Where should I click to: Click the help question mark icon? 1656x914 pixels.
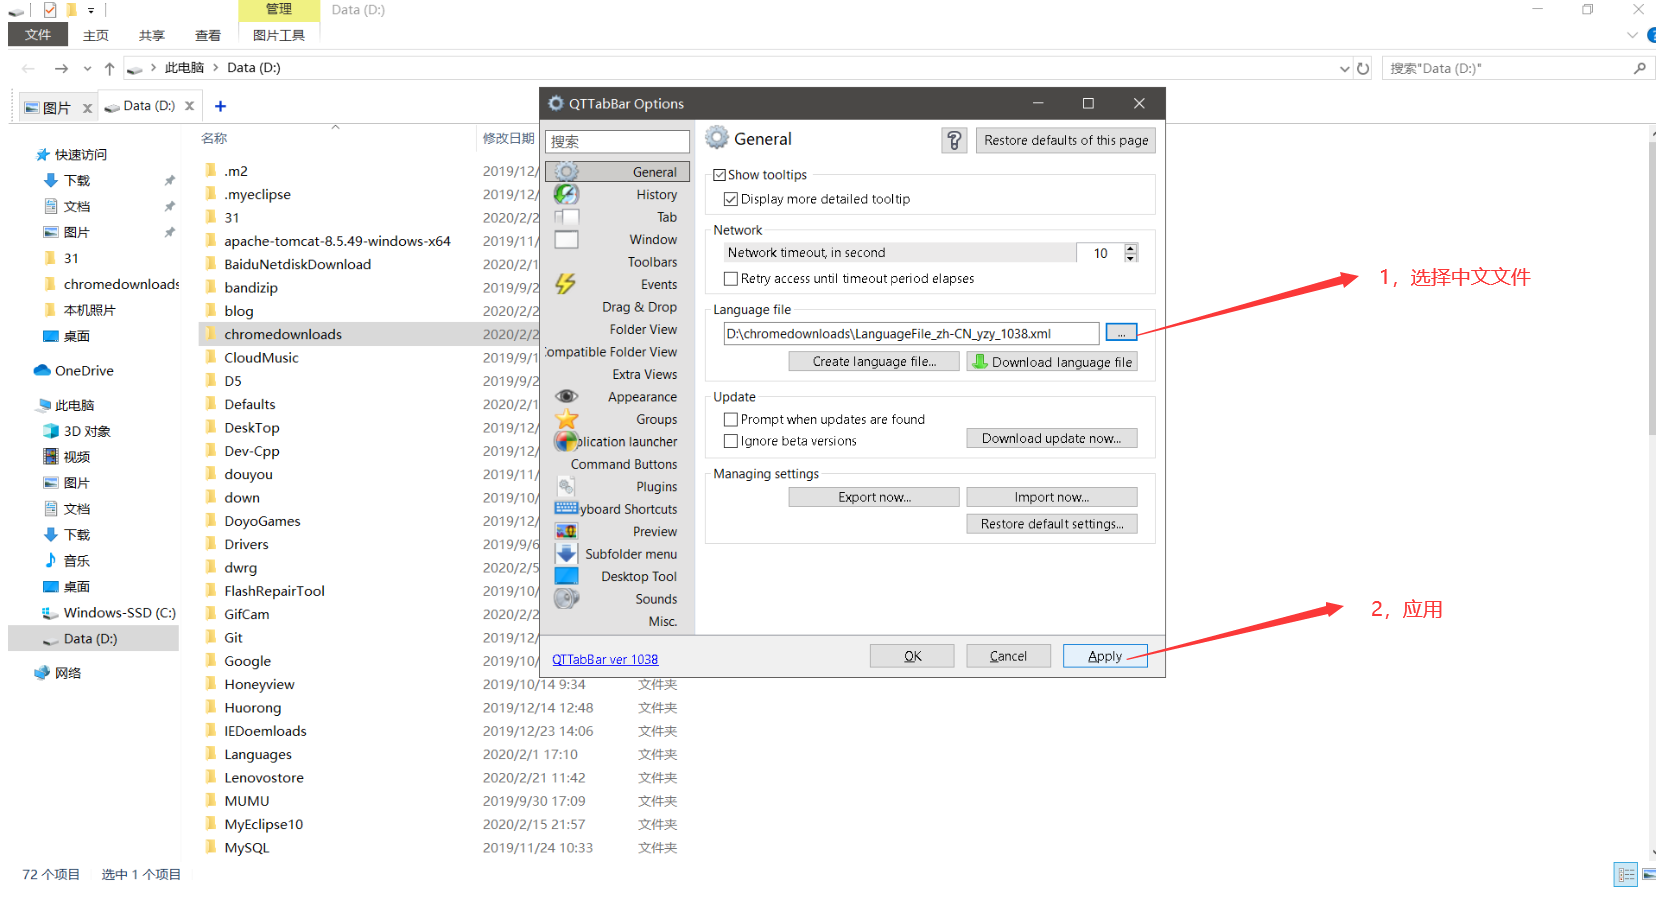click(x=954, y=140)
